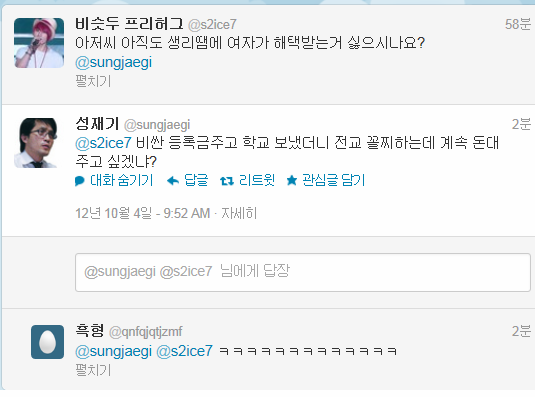535x397 pixels.
Task: Click the 성재기 display name
Action: [97, 123]
